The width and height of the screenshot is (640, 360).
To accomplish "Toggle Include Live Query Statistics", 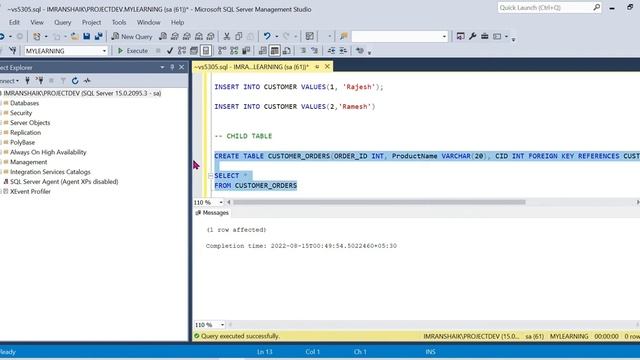I will point(234,51).
